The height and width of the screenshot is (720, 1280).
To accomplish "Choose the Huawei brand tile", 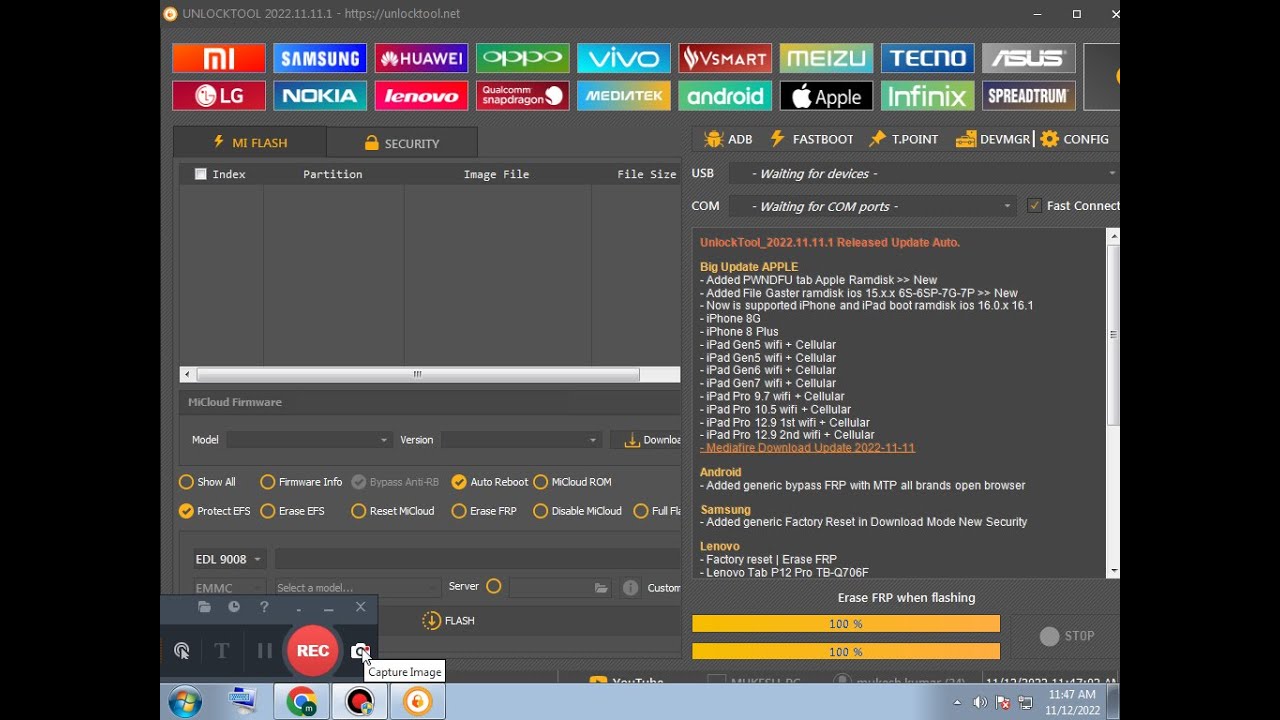I will [421, 58].
